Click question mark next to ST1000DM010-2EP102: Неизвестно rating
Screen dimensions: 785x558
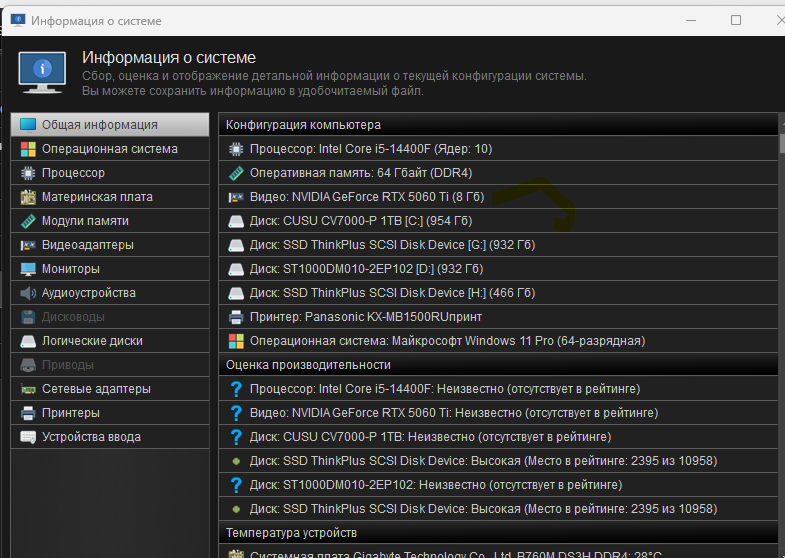pos(236,485)
